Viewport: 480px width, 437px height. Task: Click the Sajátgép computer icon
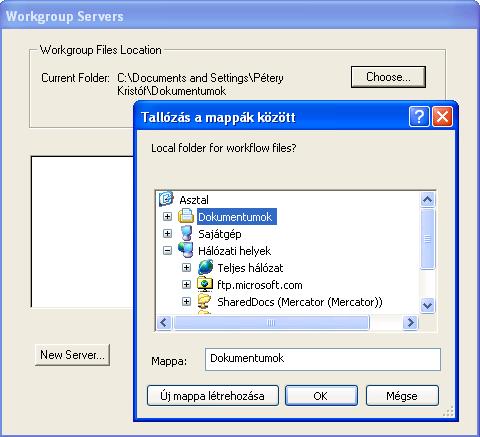point(186,233)
